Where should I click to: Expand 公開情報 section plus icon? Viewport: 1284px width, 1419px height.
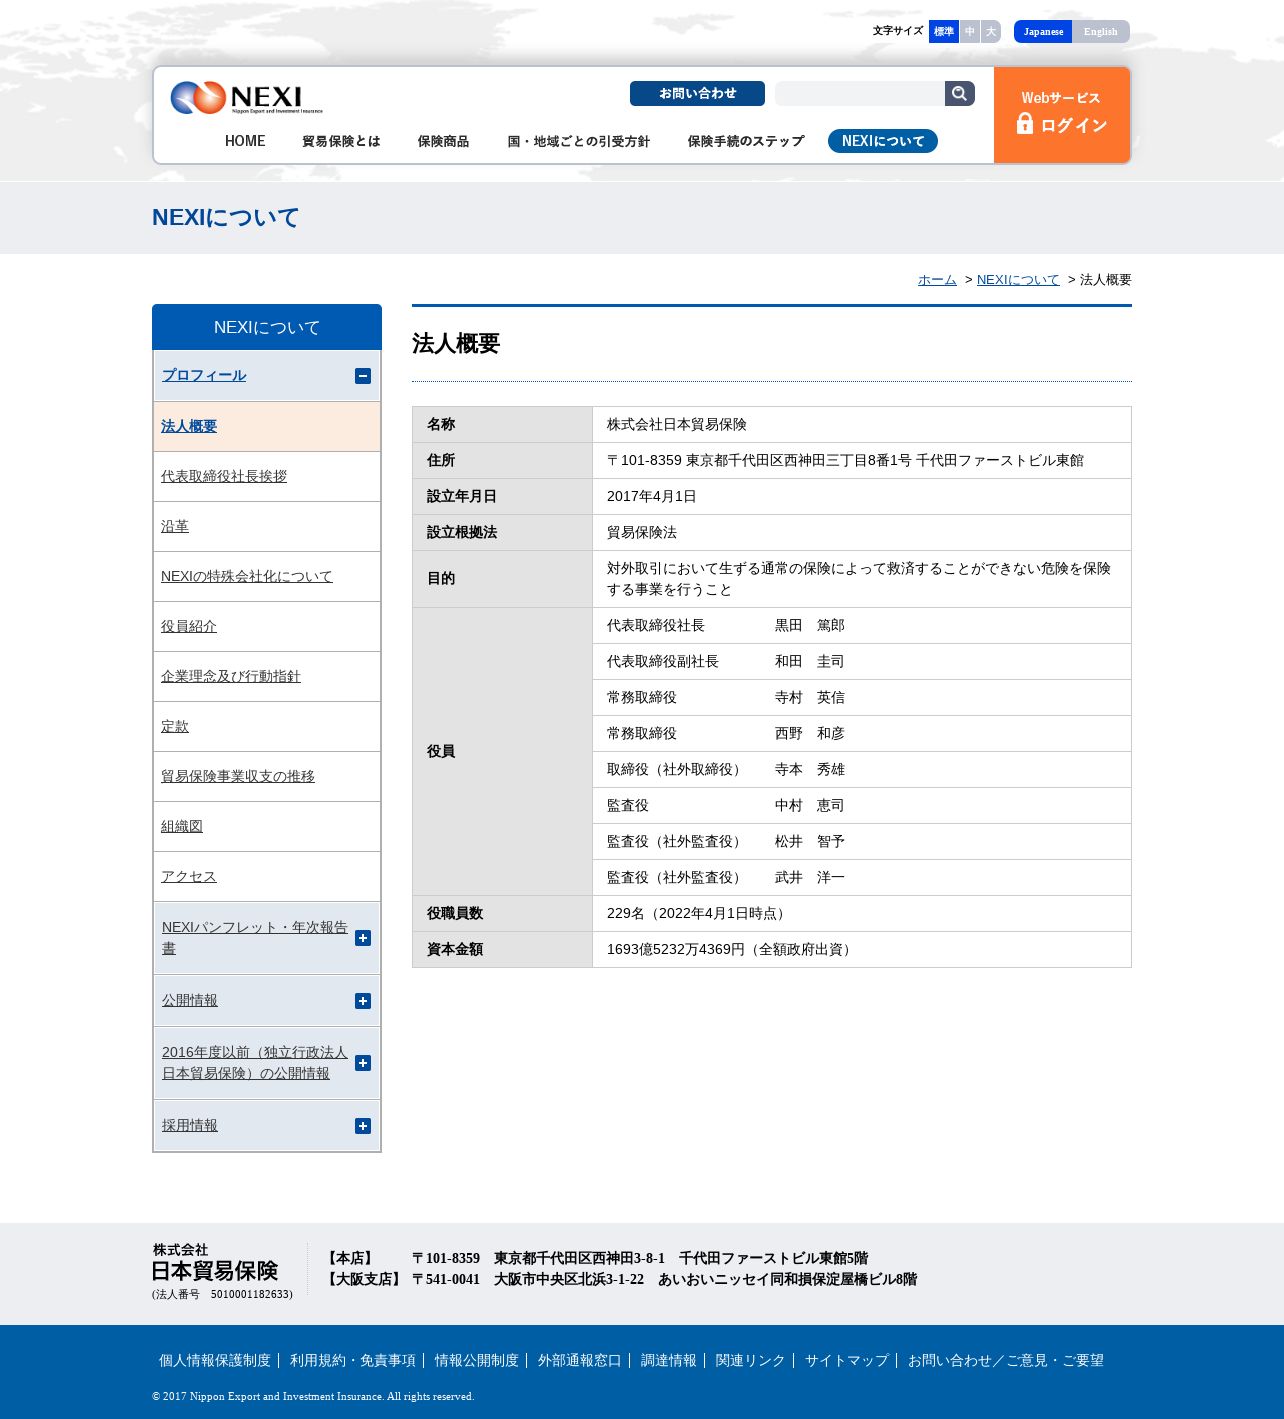(x=363, y=1001)
